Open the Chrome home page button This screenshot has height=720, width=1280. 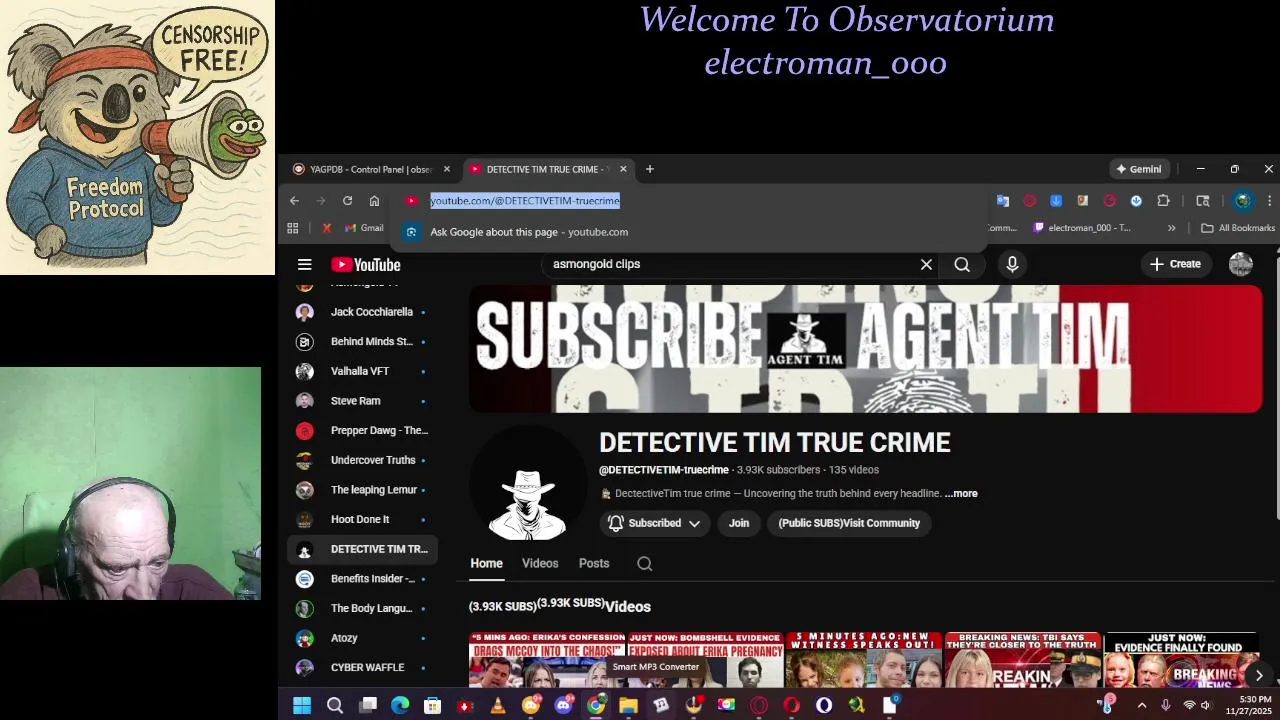pos(374,201)
